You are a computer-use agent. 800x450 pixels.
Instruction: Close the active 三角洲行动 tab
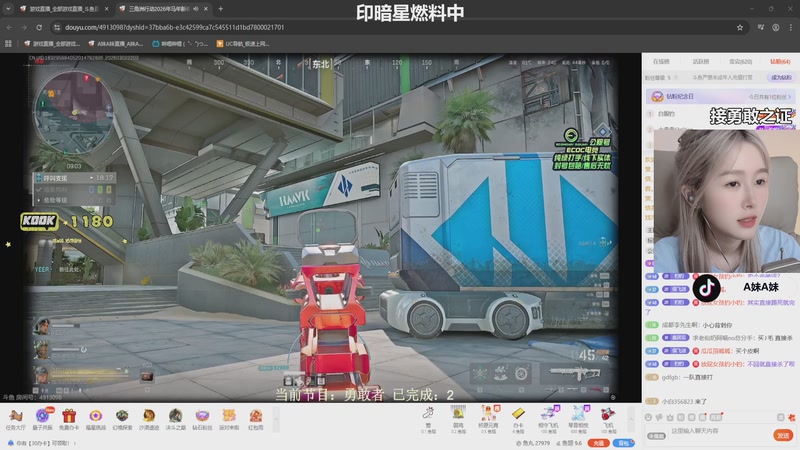pos(206,9)
